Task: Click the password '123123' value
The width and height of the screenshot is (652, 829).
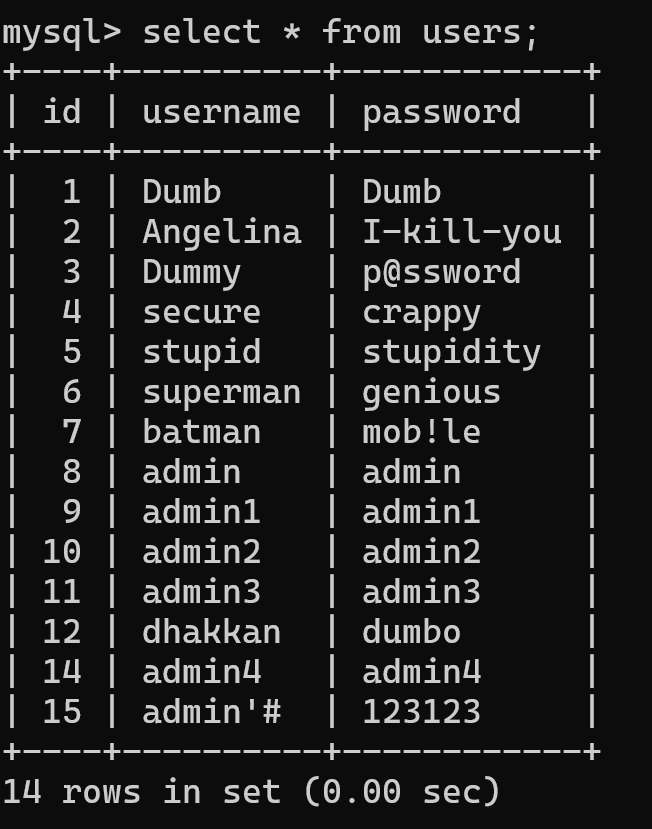Action: (x=421, y=712)
